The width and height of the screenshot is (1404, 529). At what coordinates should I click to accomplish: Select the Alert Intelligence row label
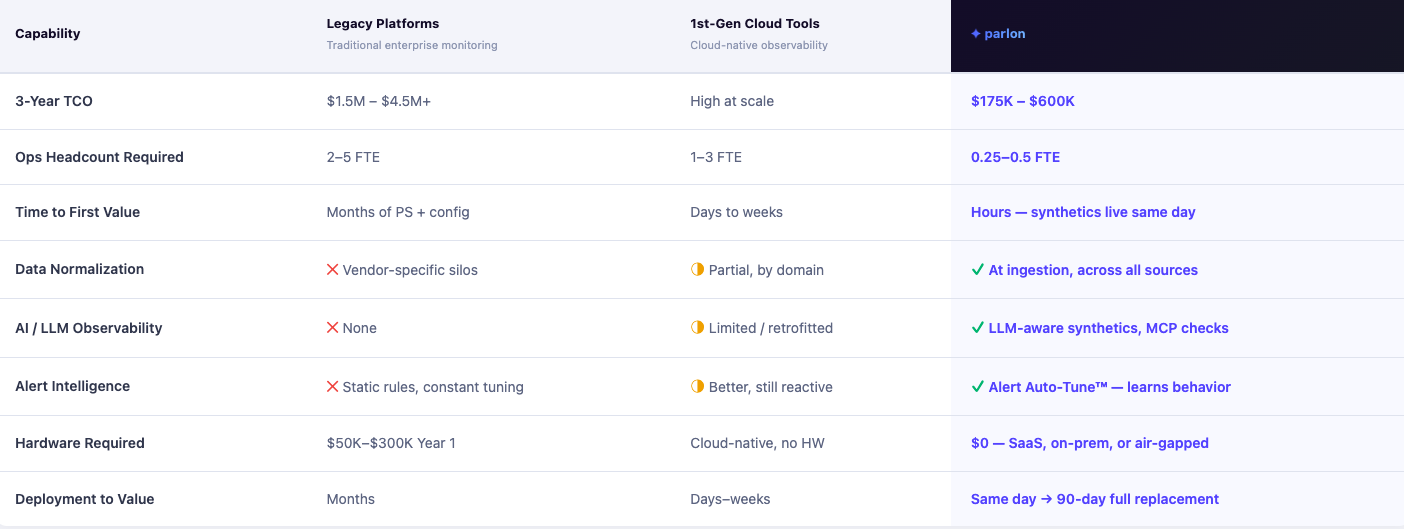coord(73,387)
